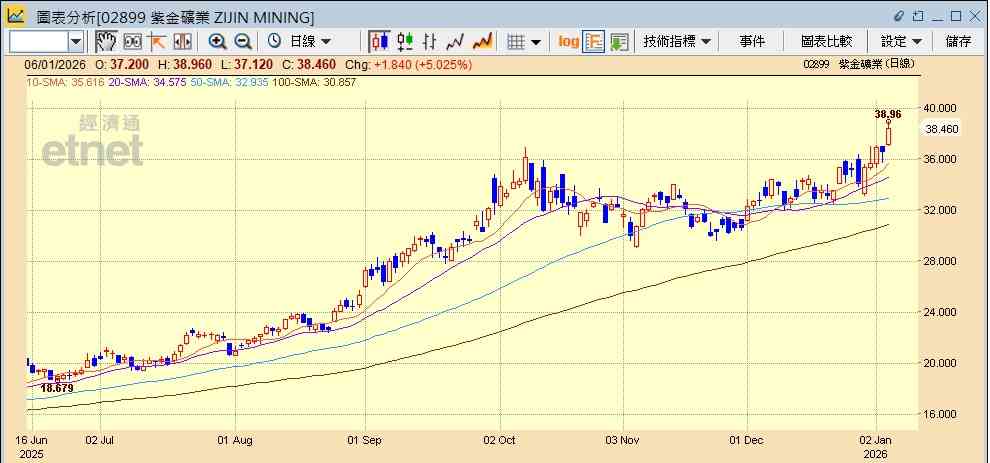Viewport: 990px width, 463px height.
Task: Click the 10-SMA: 35.616 label
Action: point(64,83)
